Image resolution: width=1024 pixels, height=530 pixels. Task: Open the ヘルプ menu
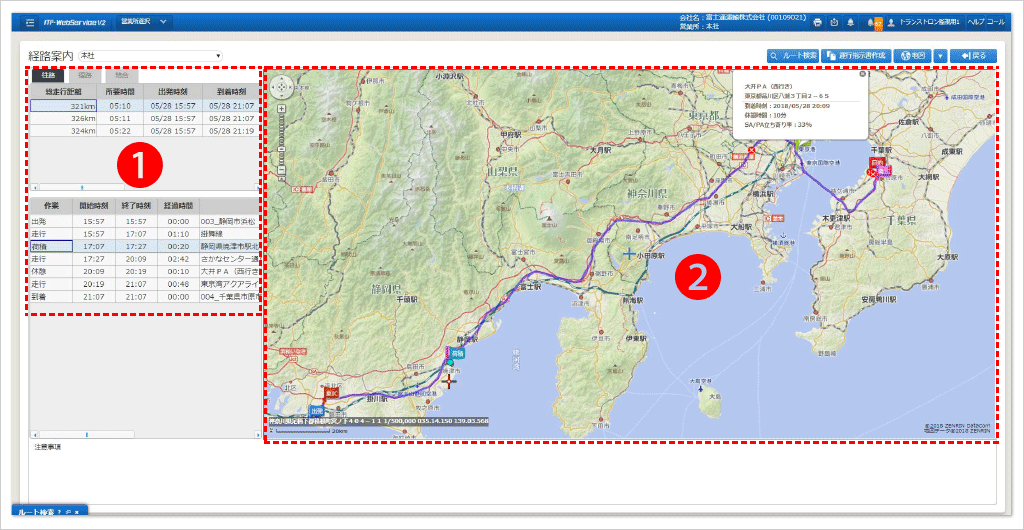click(x=975, y=22)
